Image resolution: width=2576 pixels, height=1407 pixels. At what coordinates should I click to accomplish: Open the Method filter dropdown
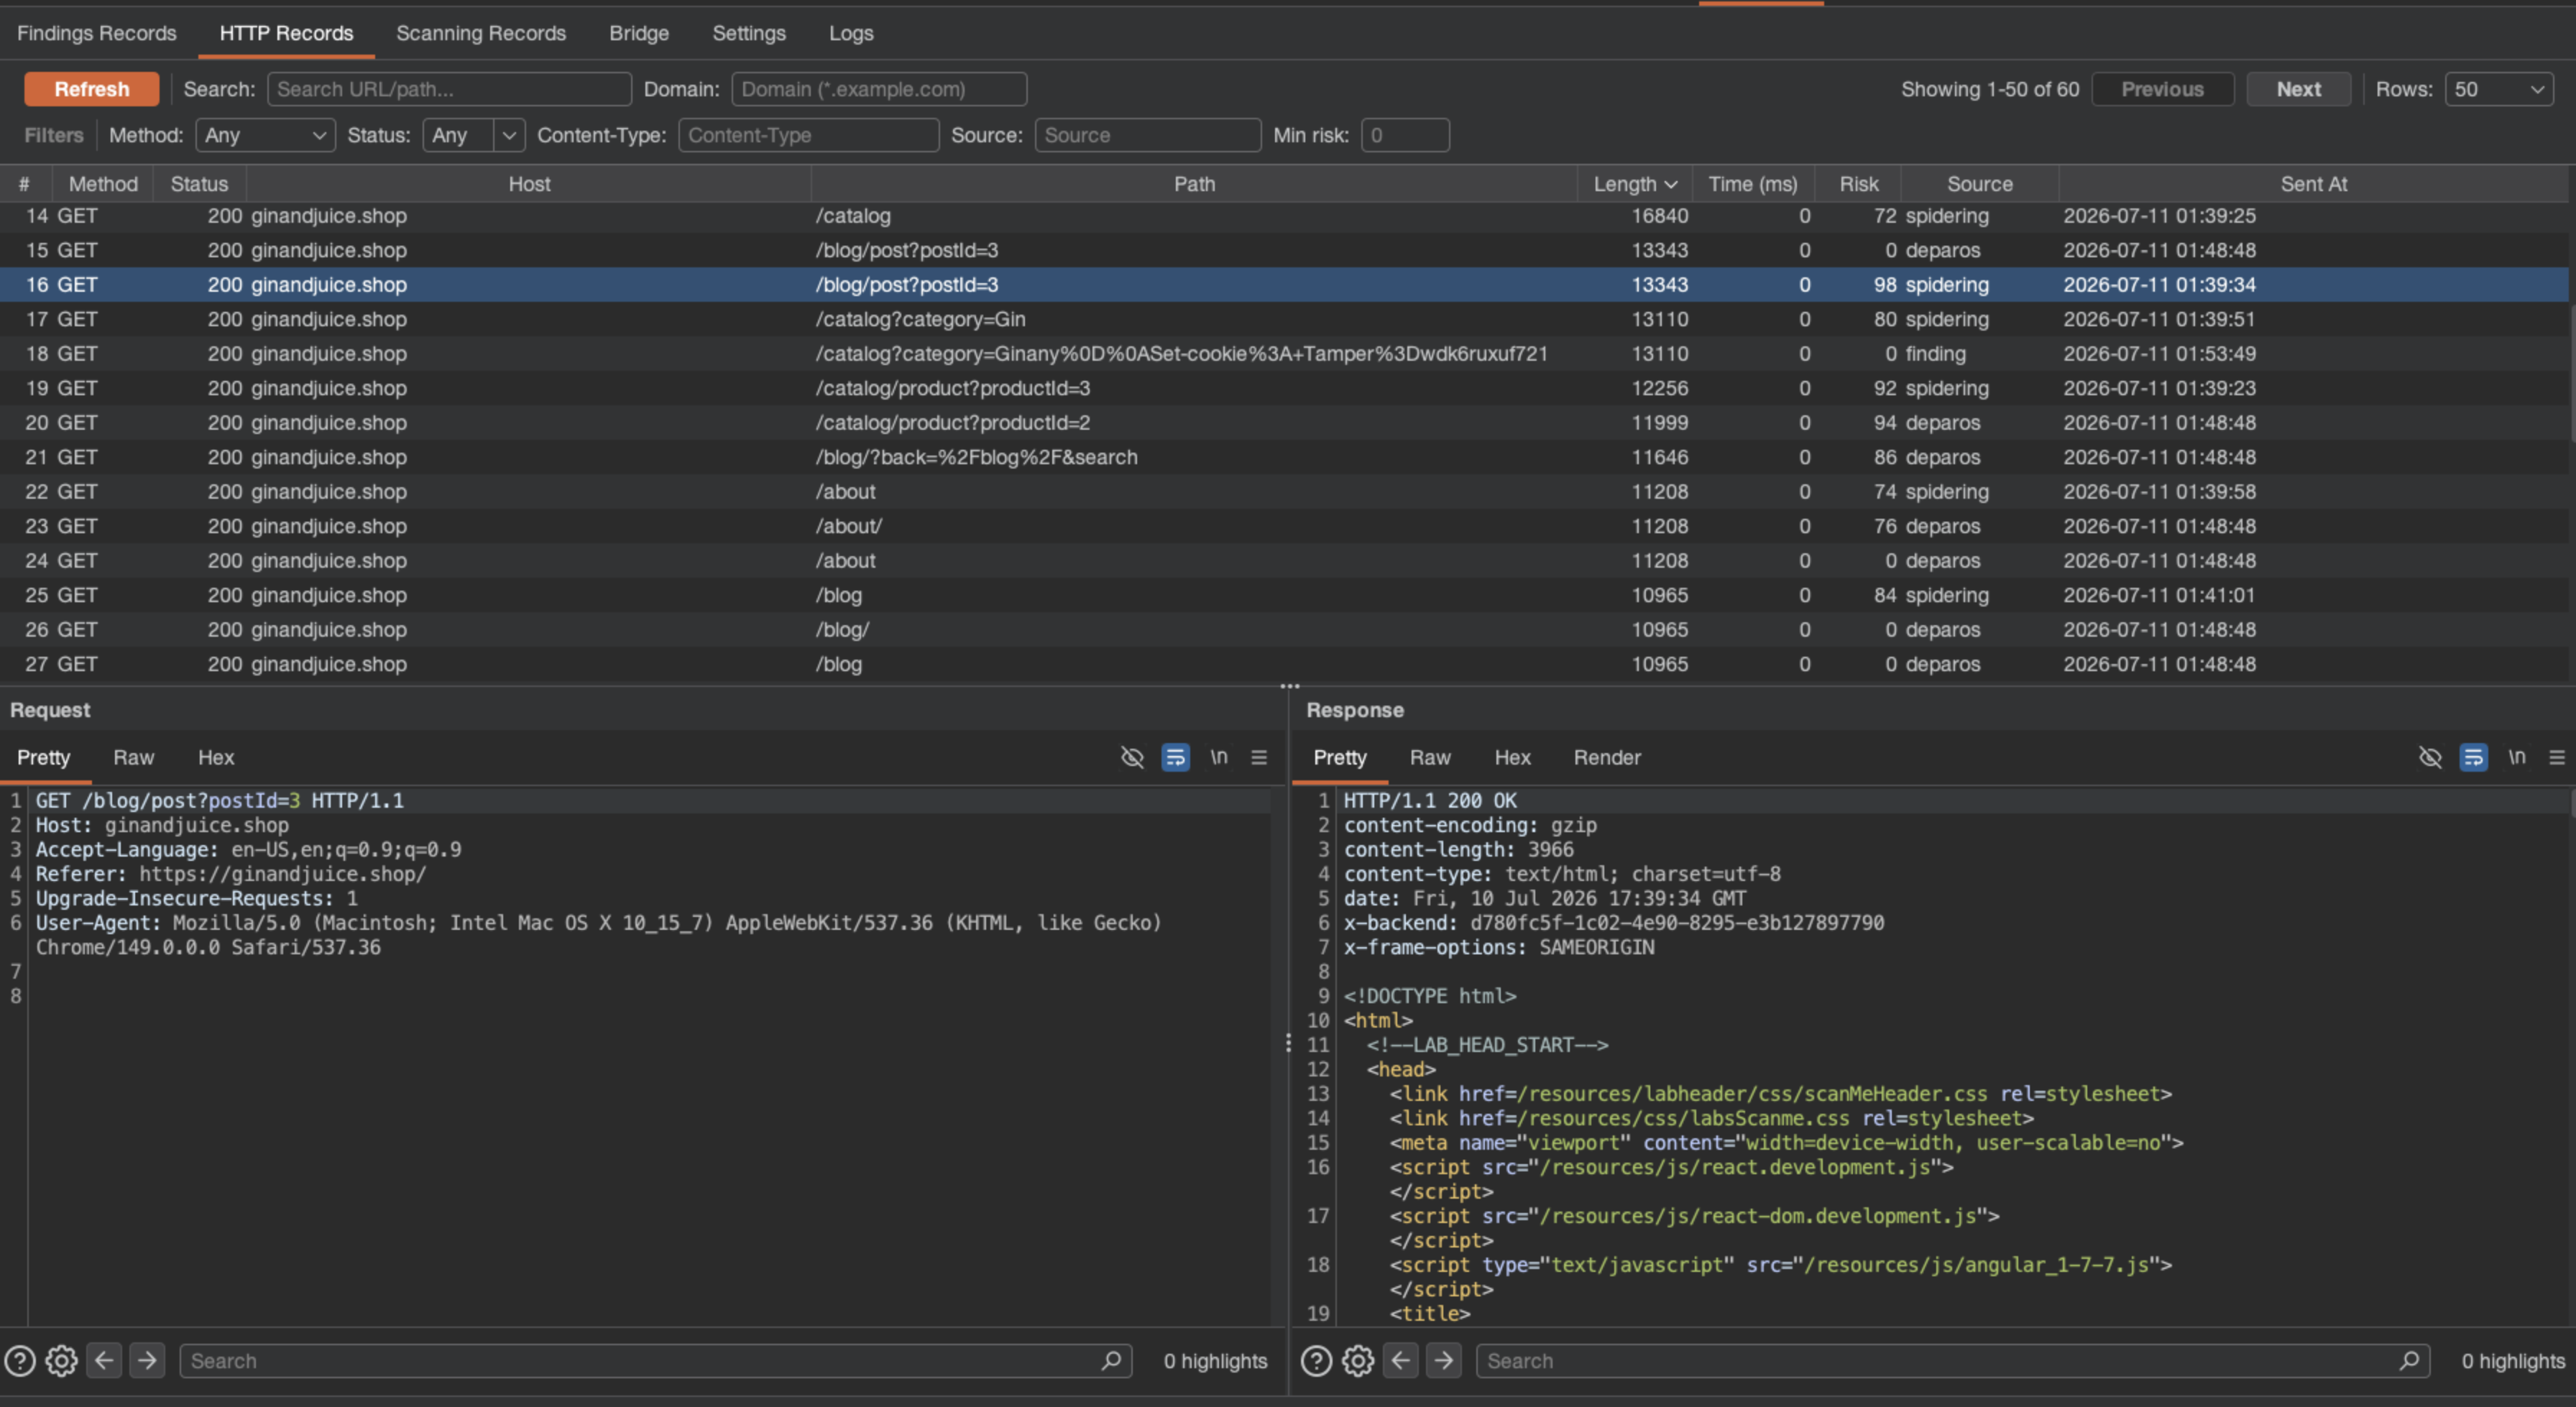click(265, 135)
